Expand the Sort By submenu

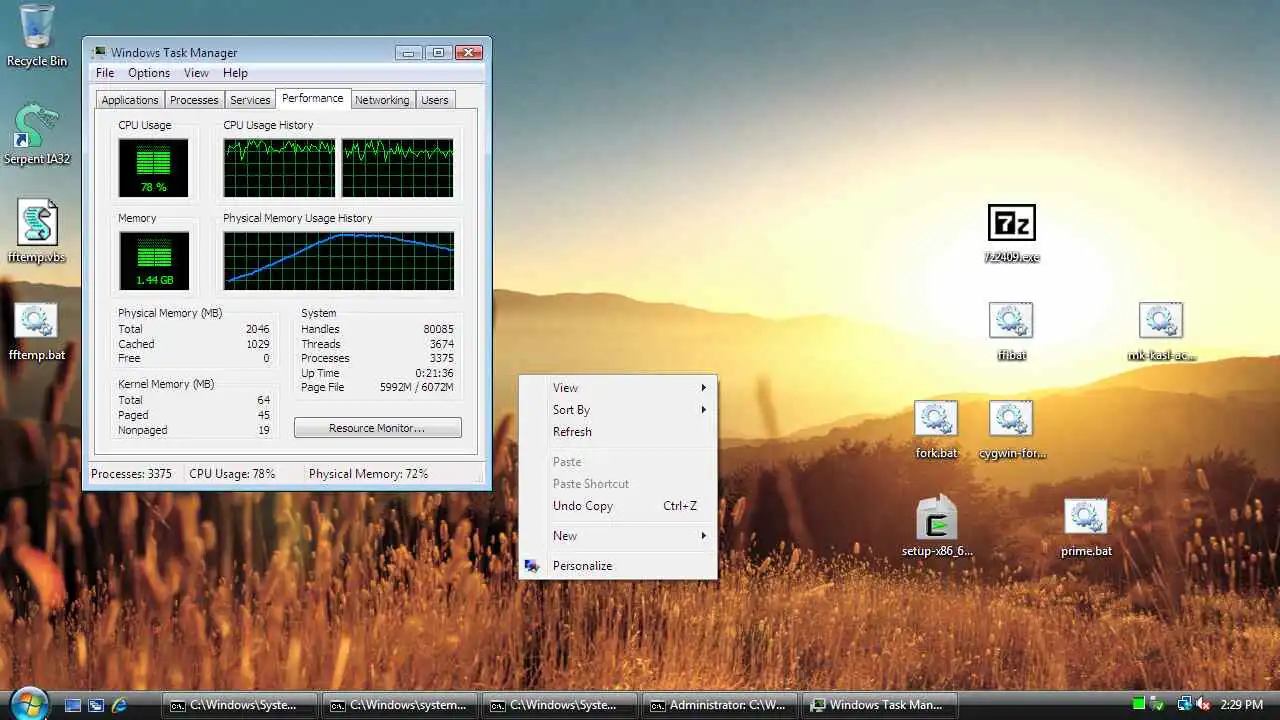coord(618,410)
